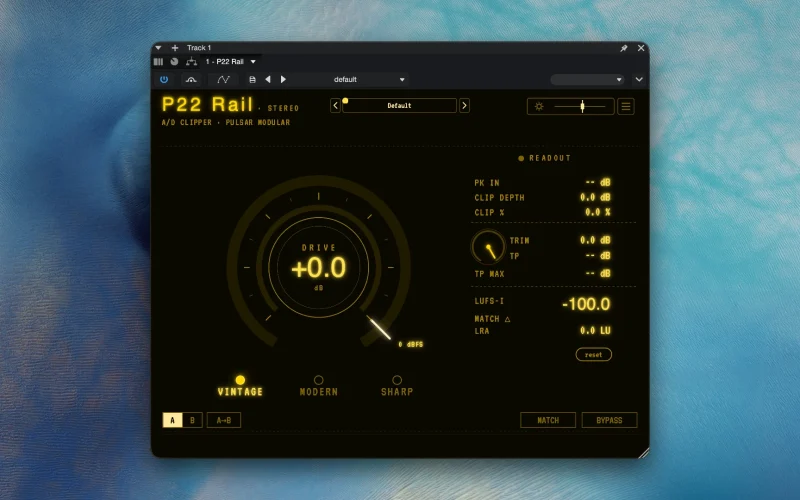Click the +0.0 drive value
The image size is (800, 500).
pos(318,268)
